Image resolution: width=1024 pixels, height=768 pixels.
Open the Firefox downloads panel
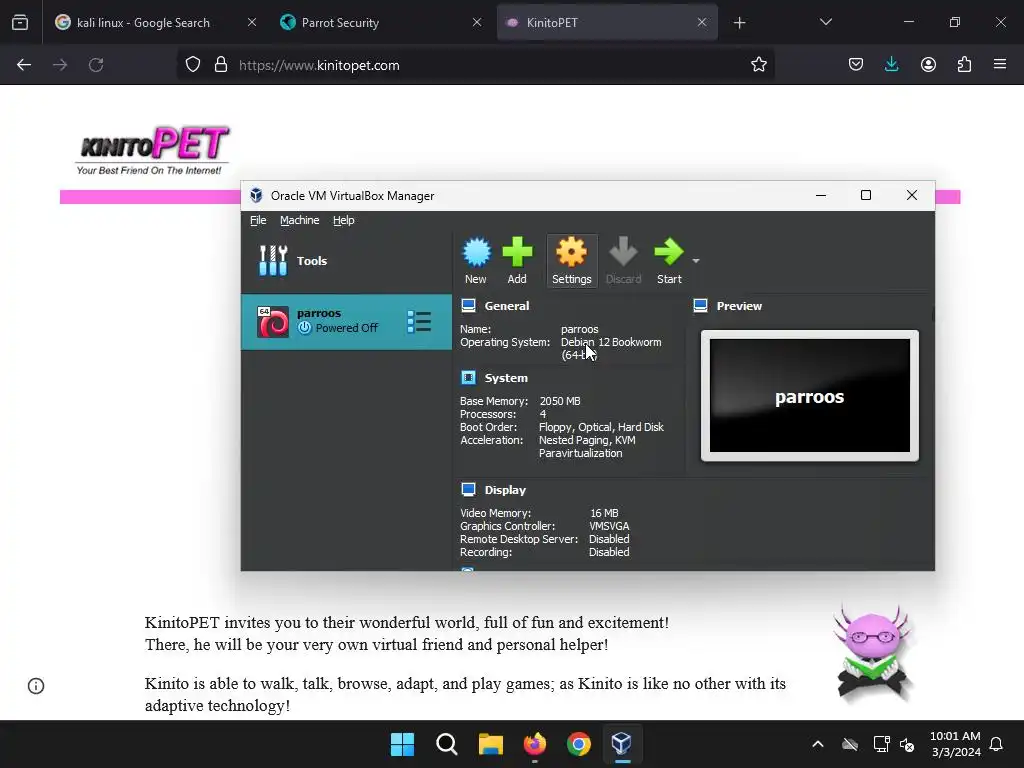(x=891, y=65)
